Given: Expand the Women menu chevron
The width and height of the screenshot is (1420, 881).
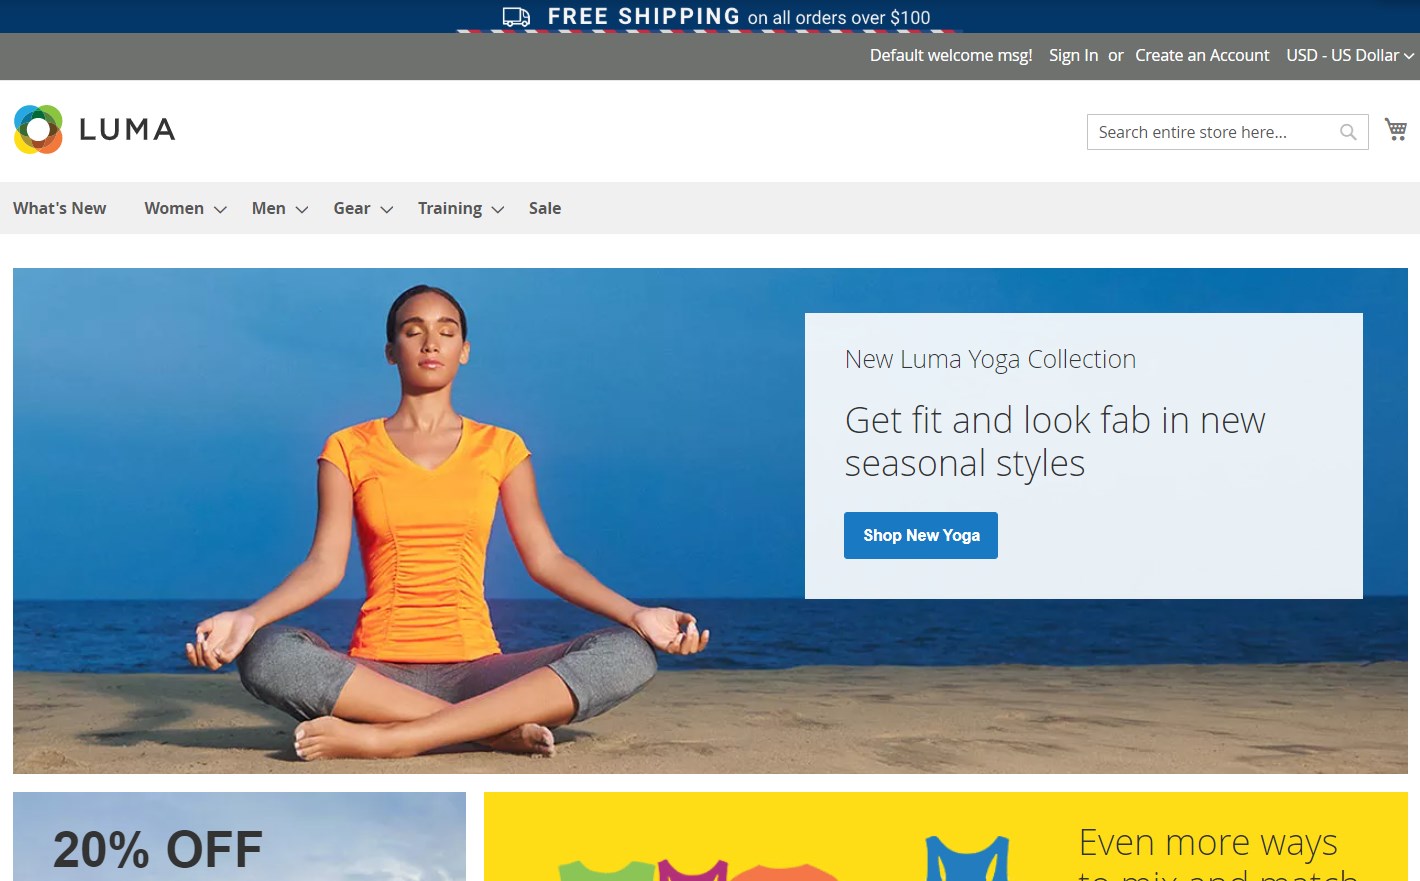Looking at the screenshot, I should (221, 209).
